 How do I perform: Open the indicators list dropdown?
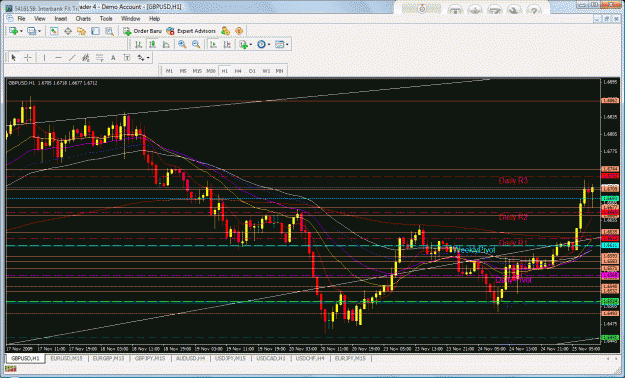(251, 45)
